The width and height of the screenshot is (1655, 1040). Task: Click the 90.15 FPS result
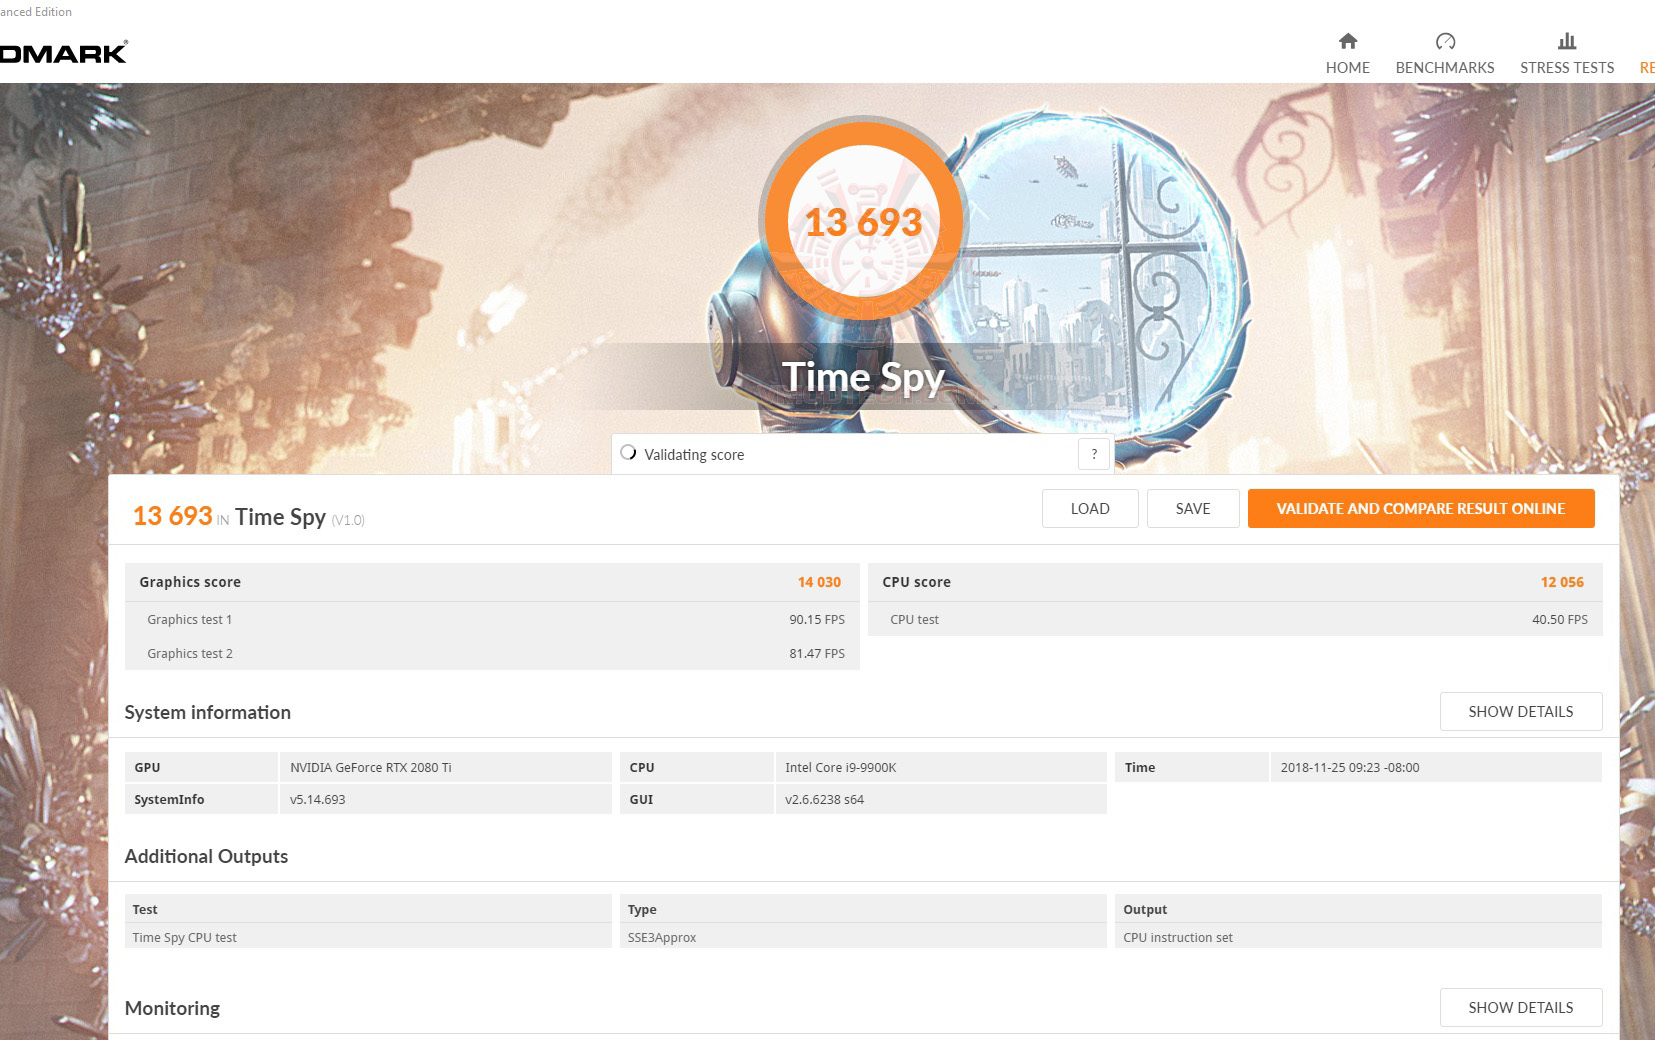click(817, 620)
